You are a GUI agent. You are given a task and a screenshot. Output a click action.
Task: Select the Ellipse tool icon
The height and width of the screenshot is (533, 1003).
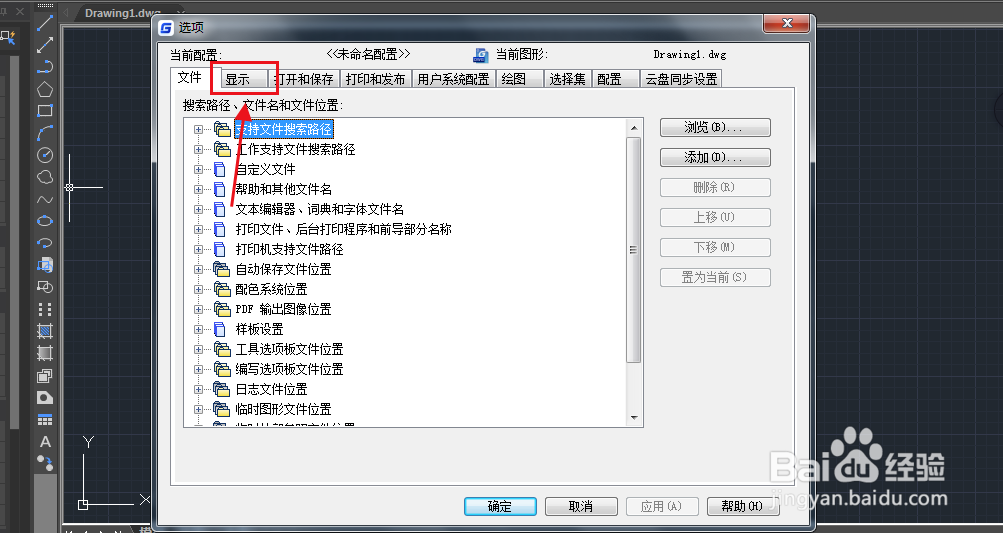(45, 221)
